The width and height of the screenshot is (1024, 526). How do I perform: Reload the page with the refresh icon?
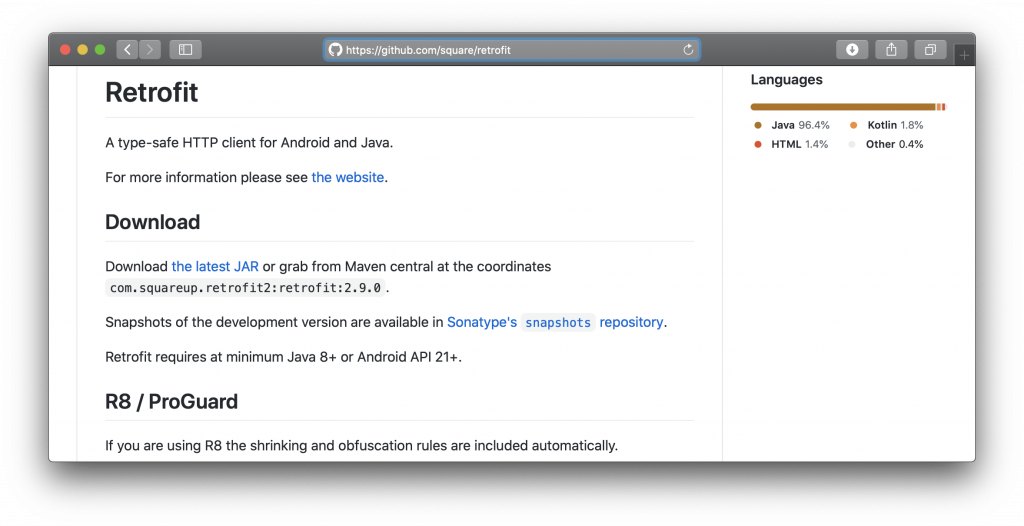[x=688, y=50]
